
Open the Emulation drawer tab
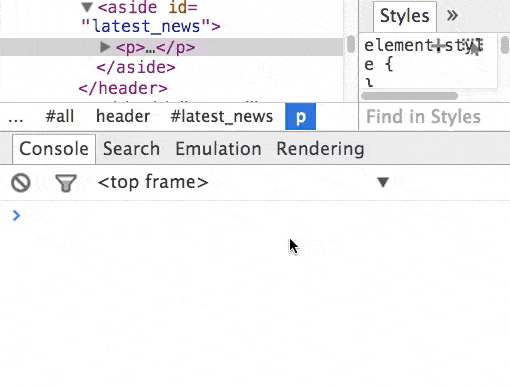pos(218,149)
